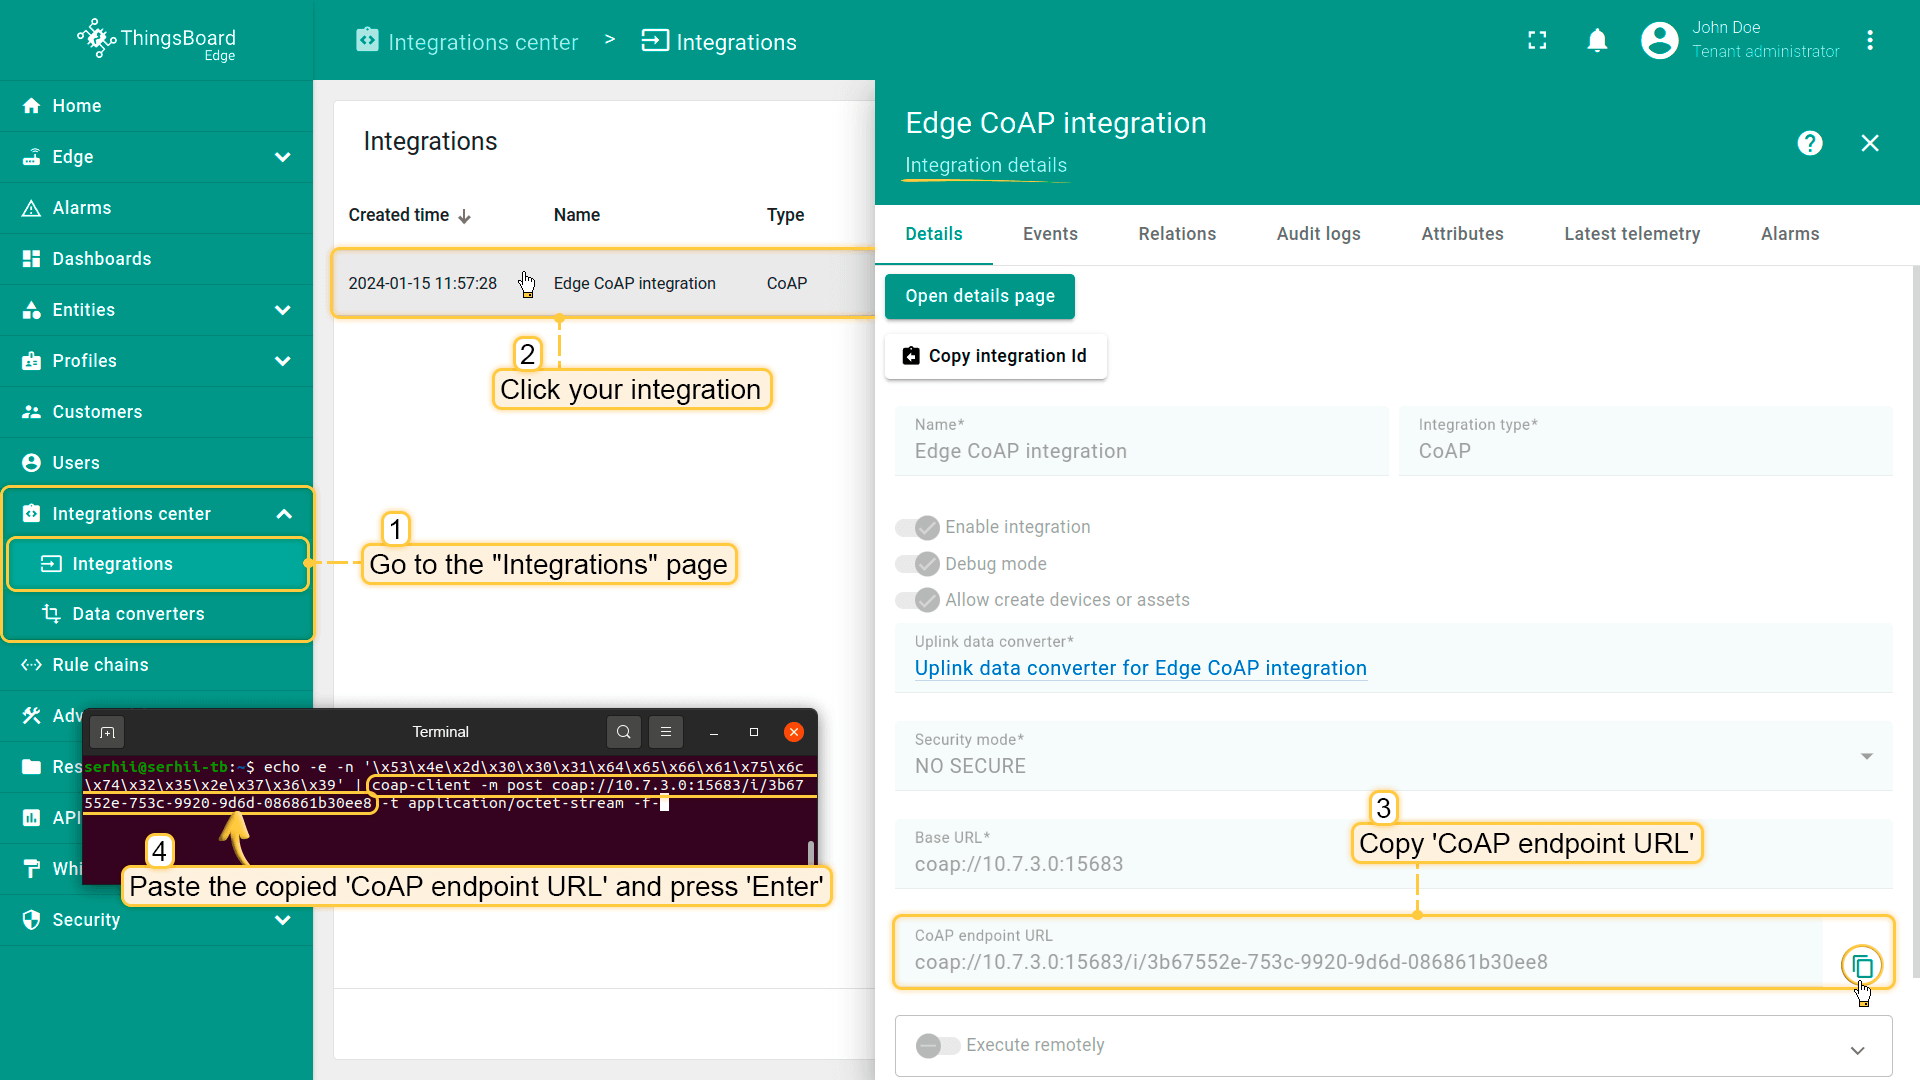The width and height of the screenshot is (1920, 1080).
Task: Open the Terminal hamburger menu
Action: pyautogui.click(x=665, y=732)
